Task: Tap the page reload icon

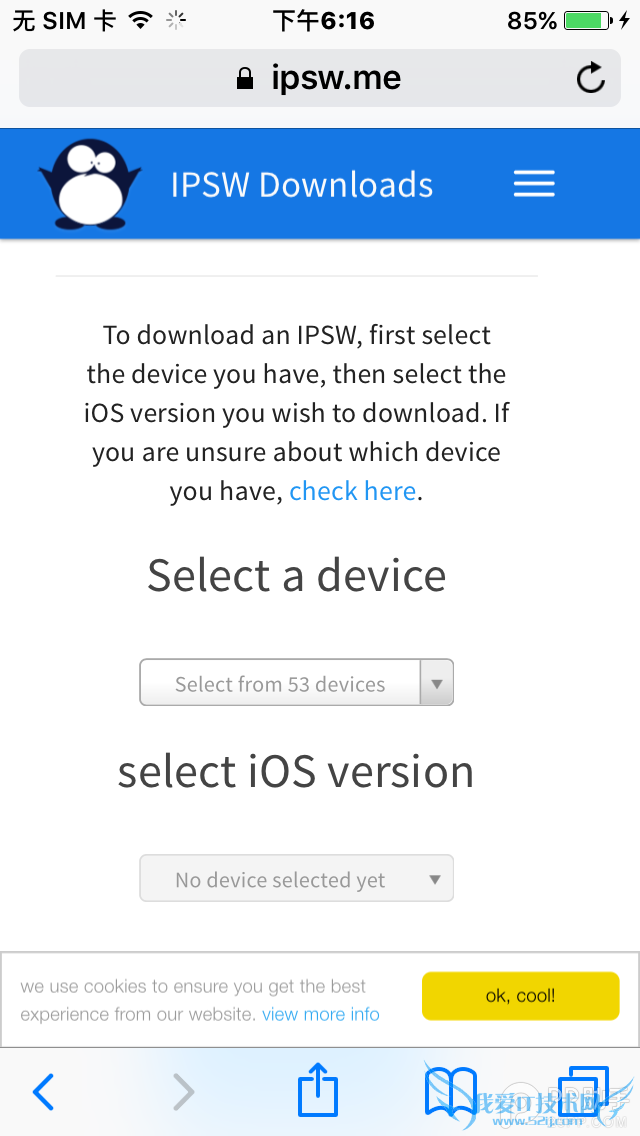Action: [x=590, y=77]
